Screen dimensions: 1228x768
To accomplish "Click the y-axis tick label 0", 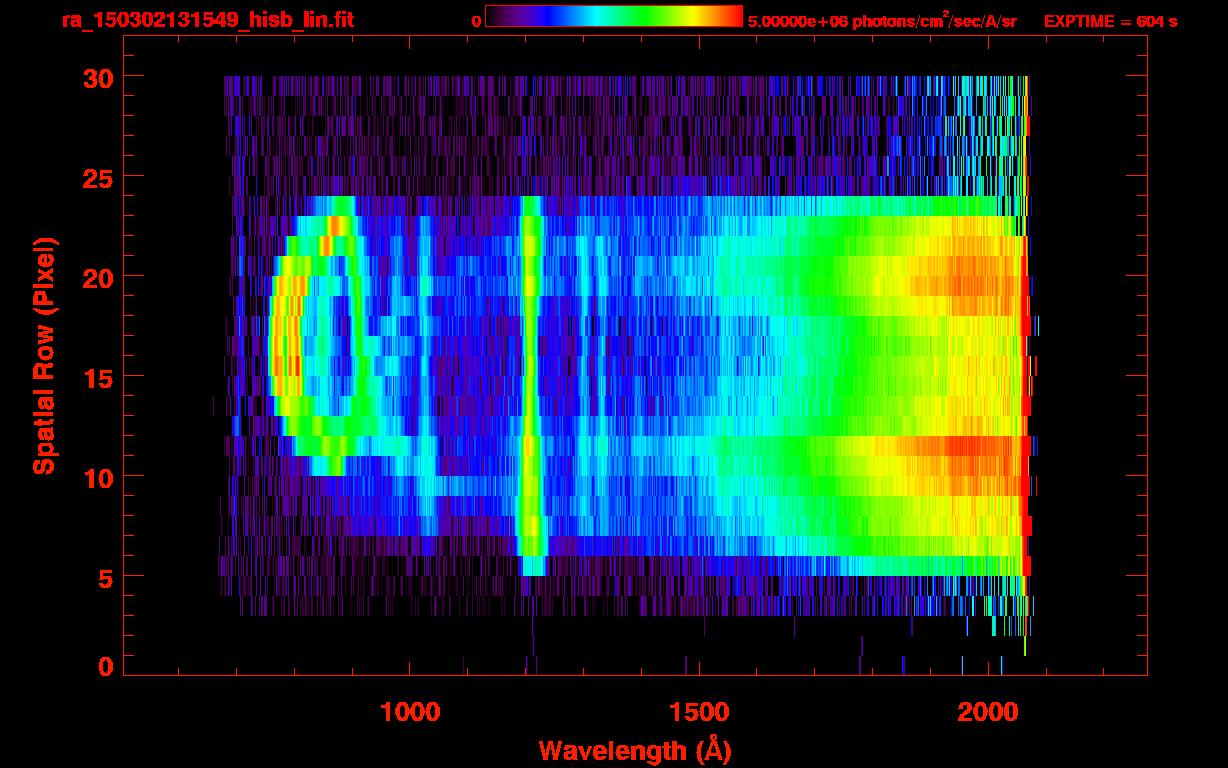I will pos(104,666).
